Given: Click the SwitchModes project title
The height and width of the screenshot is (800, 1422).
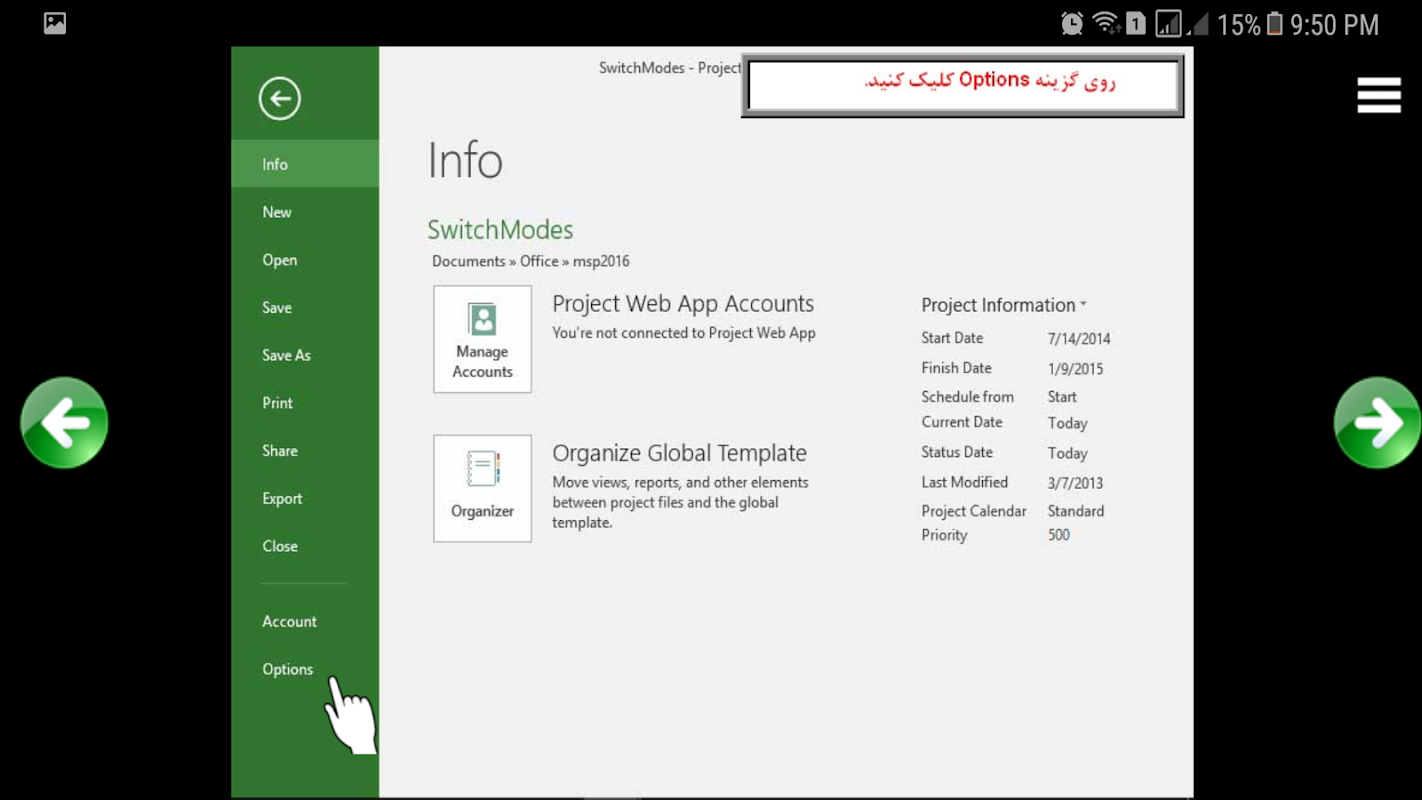Looking at the screenshot, I should (x=500, y=230).
